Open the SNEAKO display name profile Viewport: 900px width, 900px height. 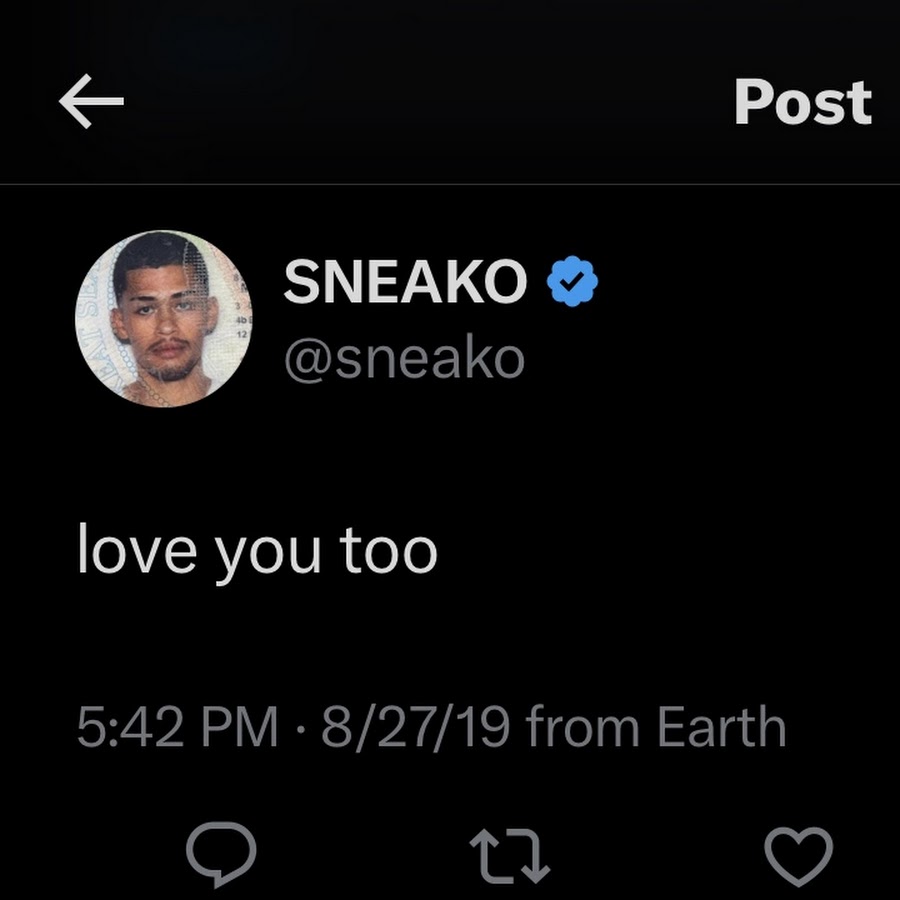point(405,281)
